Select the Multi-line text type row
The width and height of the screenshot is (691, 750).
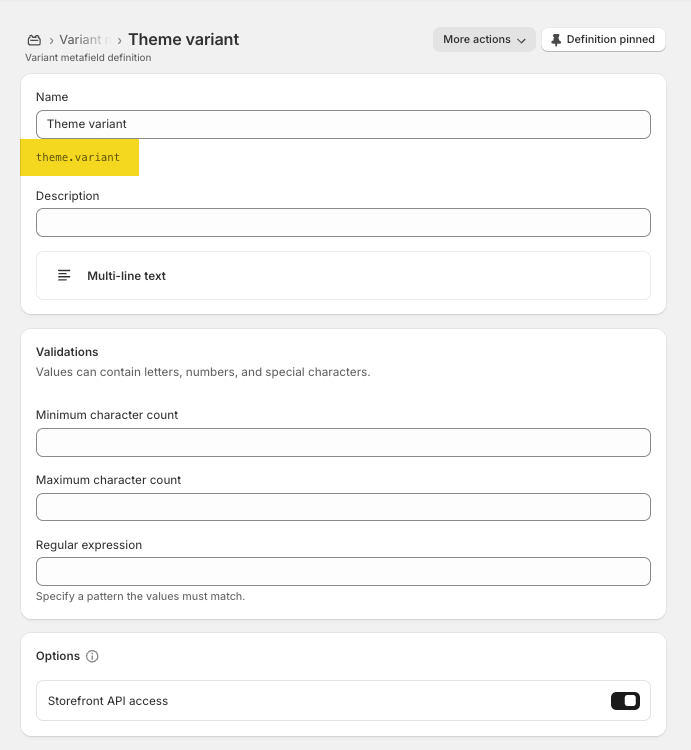pyautogui.click(x=343, y=275)
